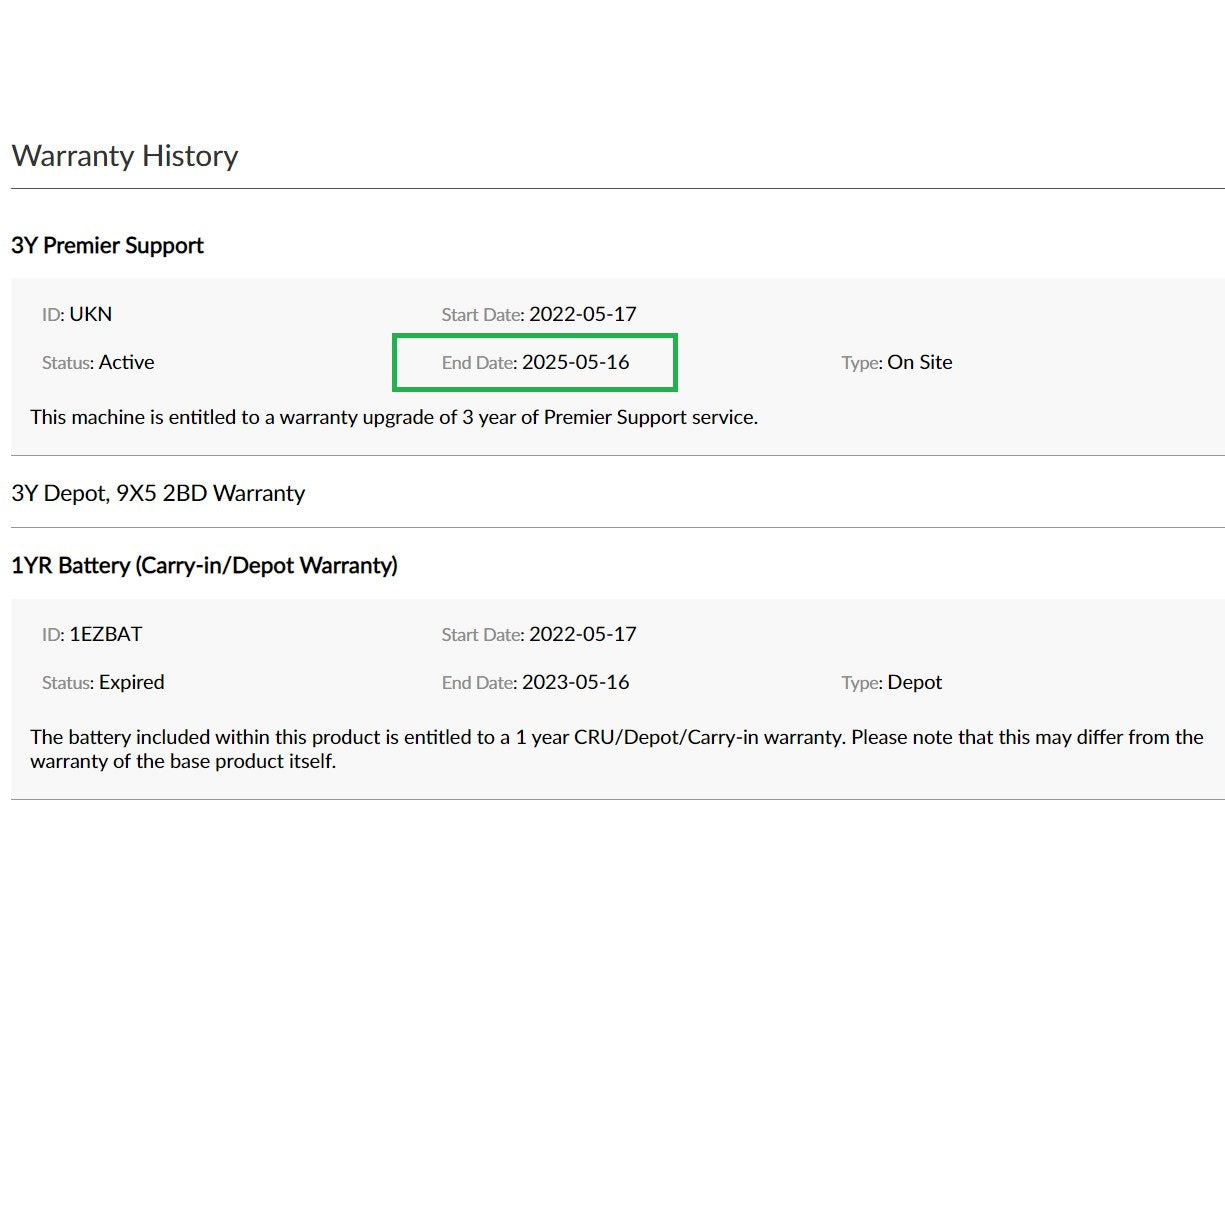
Task: Select the UKN warranty ID
Action: [x=90, y=314]
